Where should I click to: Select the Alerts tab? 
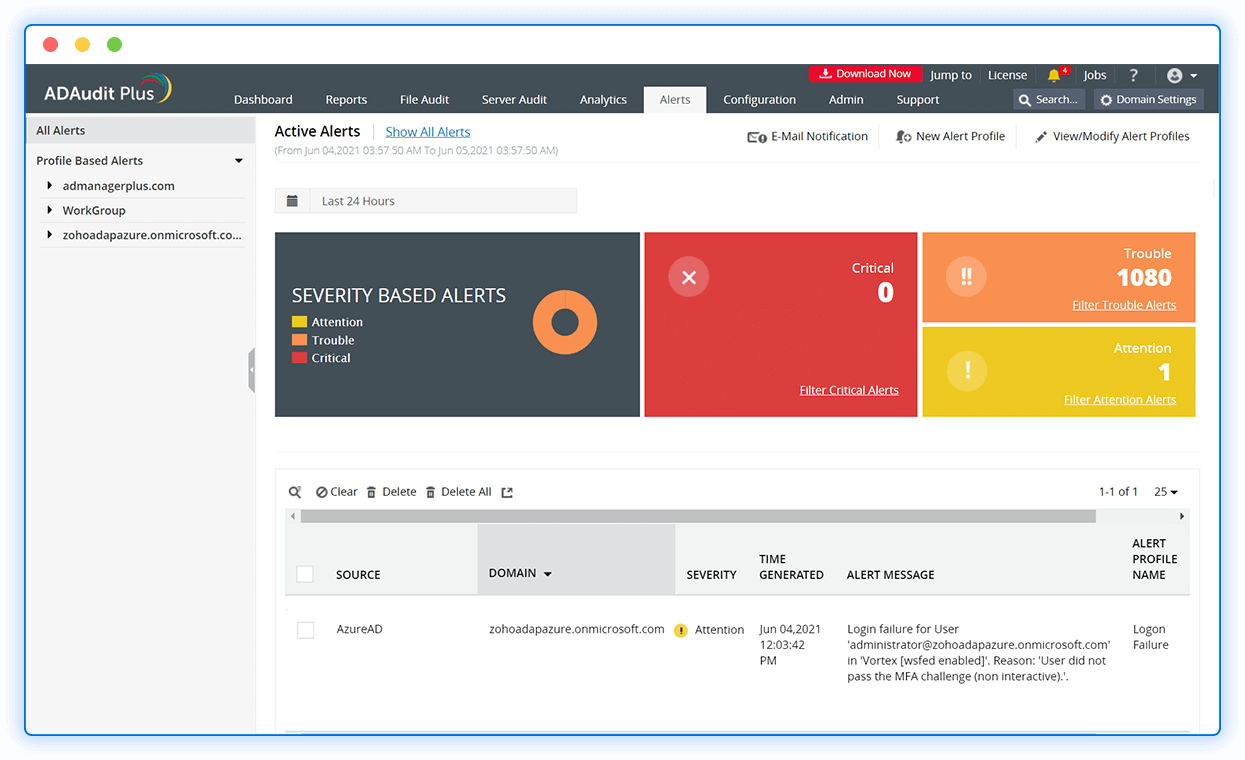(x=675, y=100)
